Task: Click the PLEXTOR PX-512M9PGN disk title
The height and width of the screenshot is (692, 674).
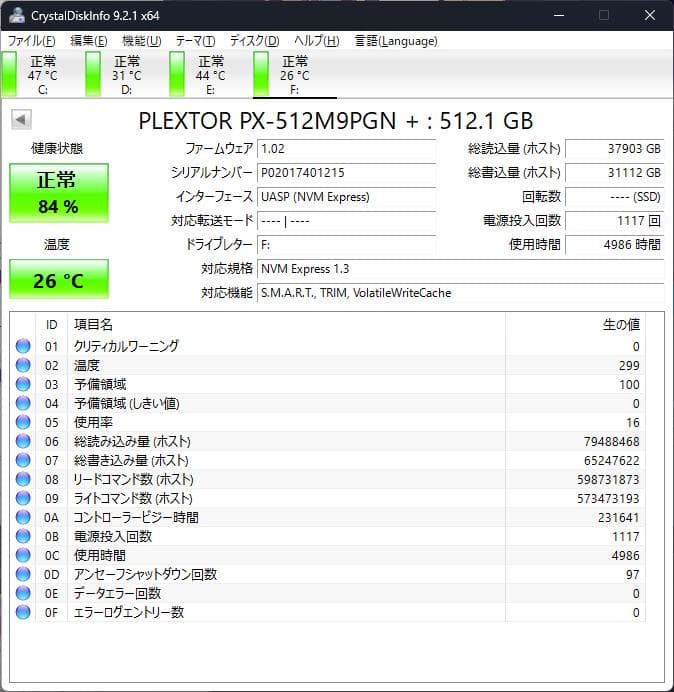Action: [x=336, y=120]
